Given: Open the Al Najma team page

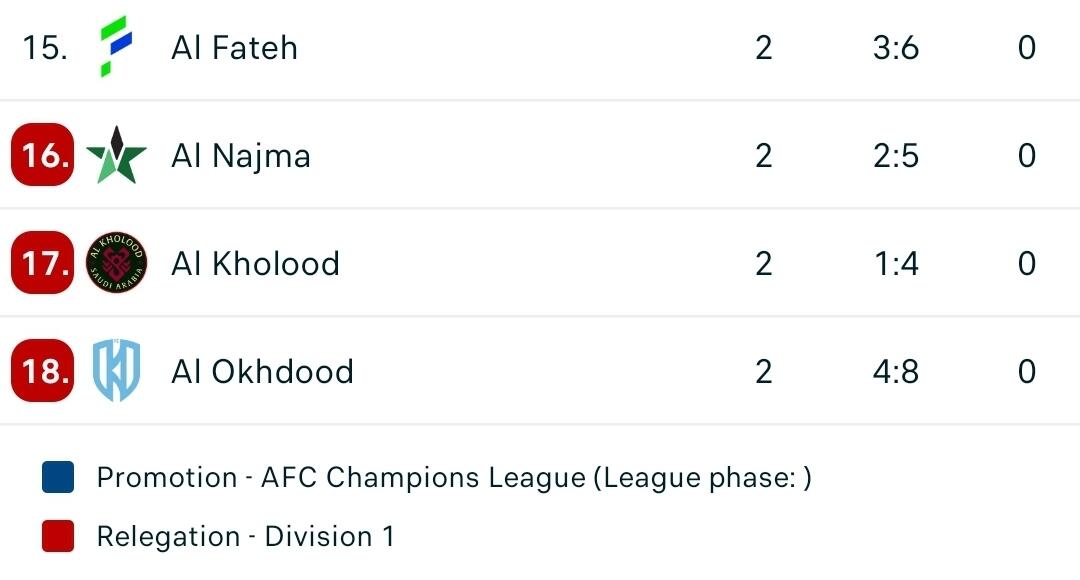Looking at the screenshot, I should pos(241,156).
